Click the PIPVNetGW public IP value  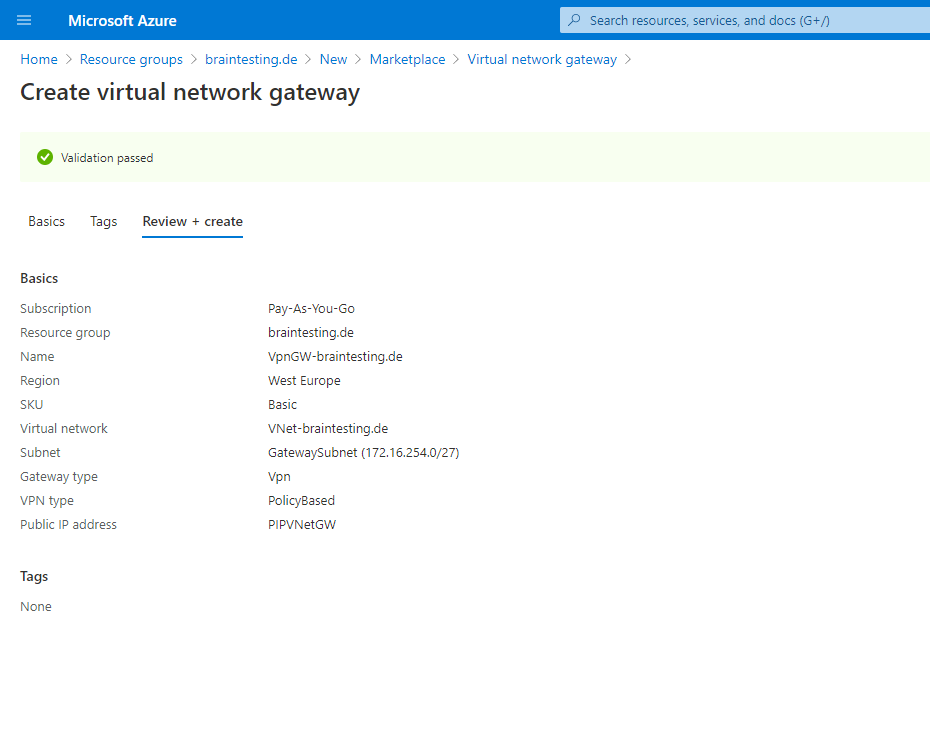[x=302, y=524]
